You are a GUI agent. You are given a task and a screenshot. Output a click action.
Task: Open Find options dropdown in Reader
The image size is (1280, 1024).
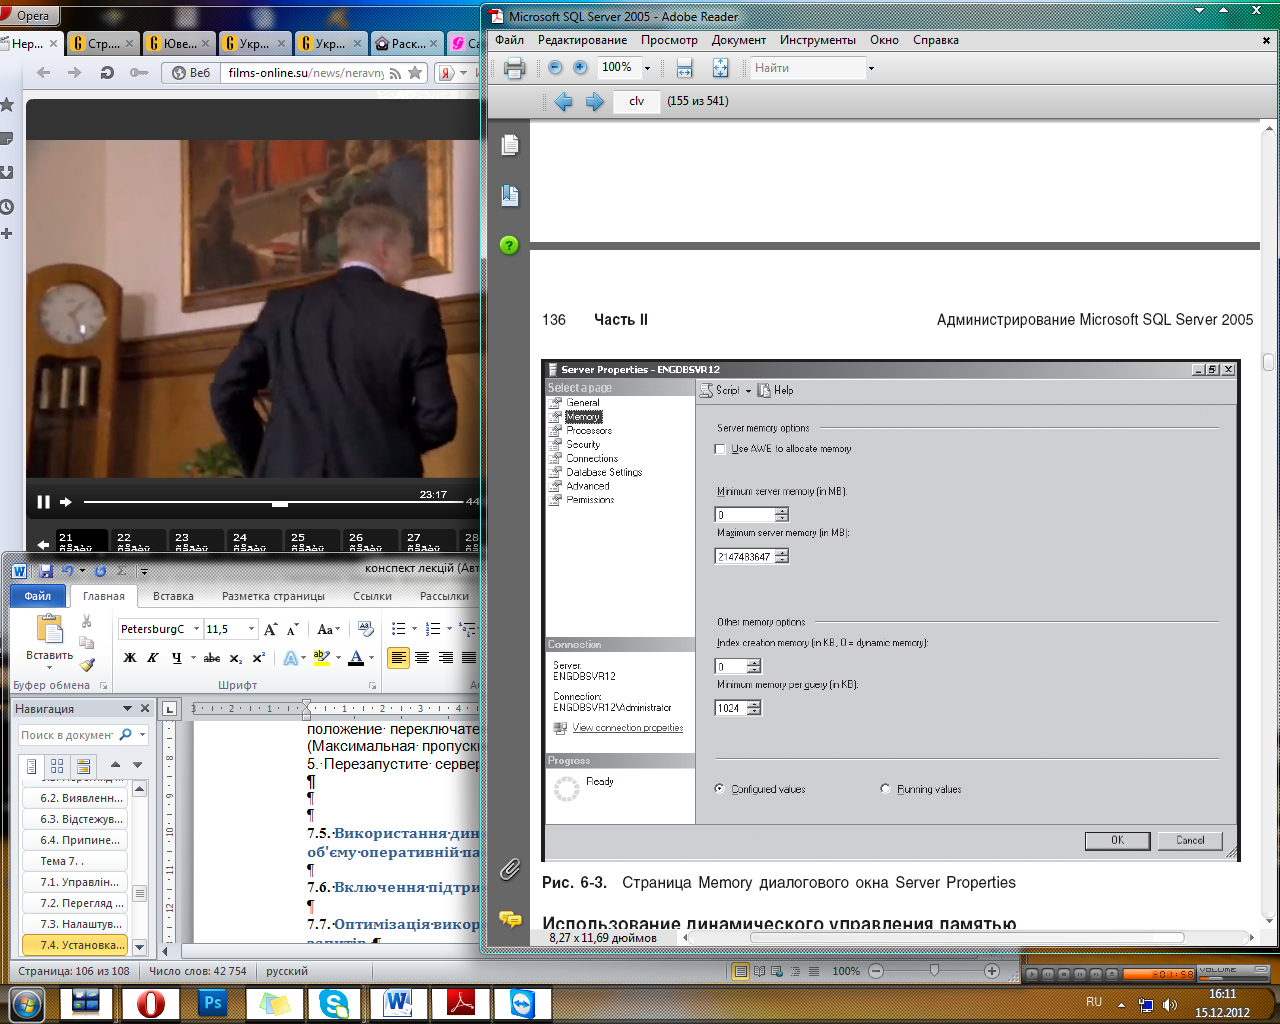tap(871, 68)
